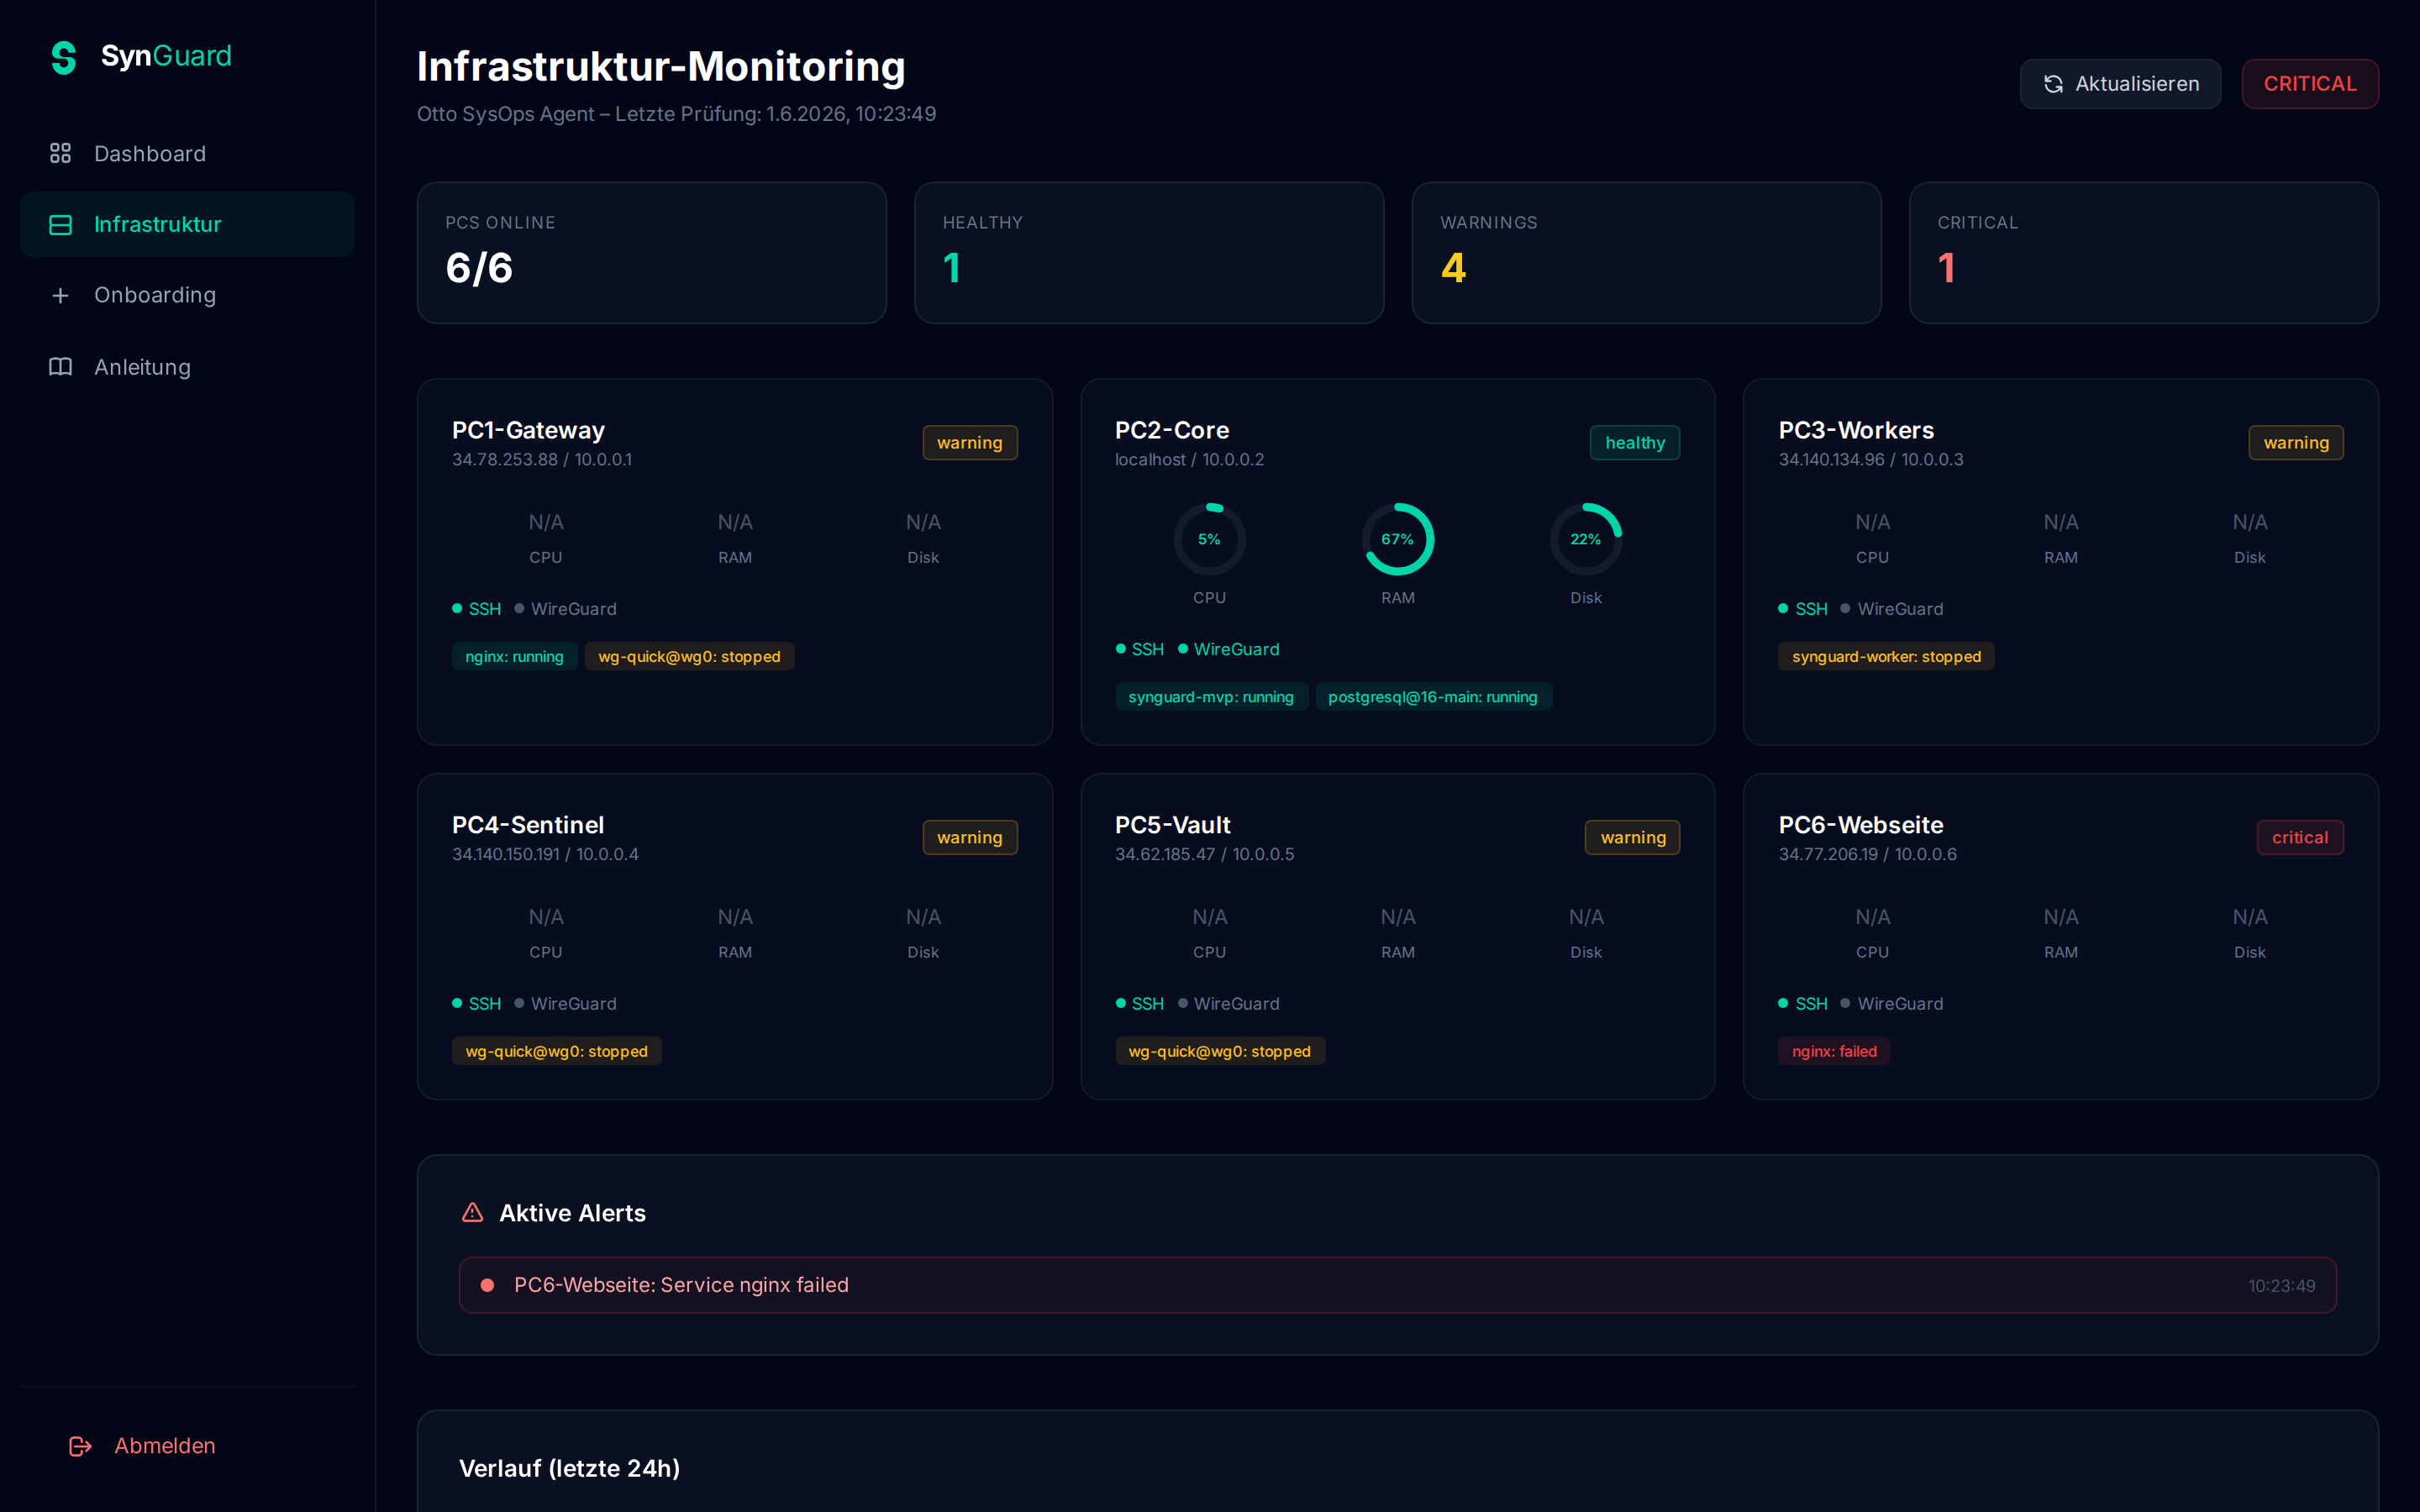Open the Dashboard menu item
The image size is (2420, 1512).
click(187, 153)
